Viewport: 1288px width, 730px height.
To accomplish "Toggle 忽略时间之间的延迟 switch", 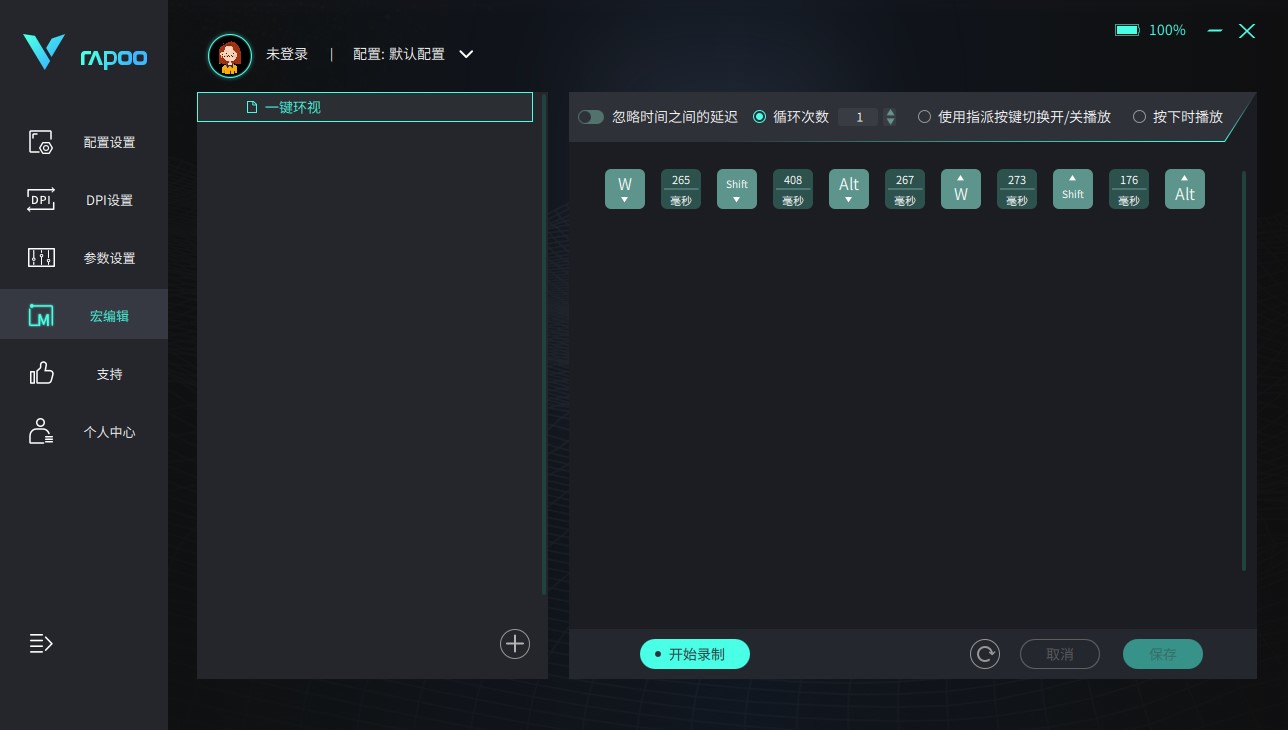I will point(591,117).
